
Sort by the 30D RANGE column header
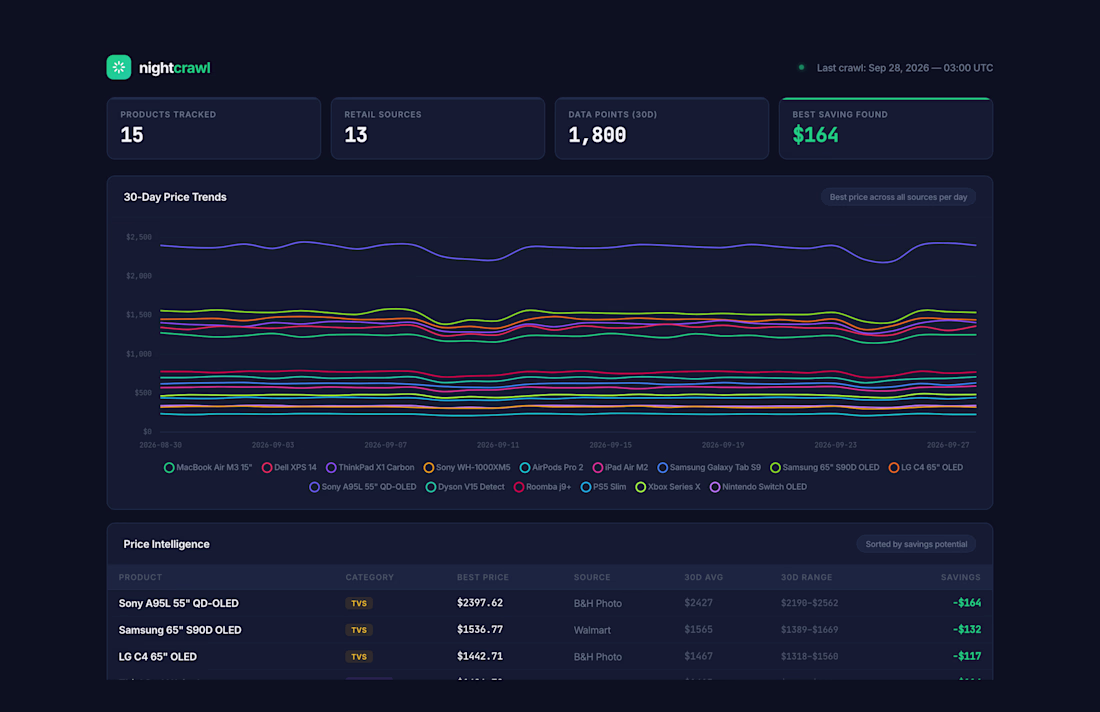(807, 577)
